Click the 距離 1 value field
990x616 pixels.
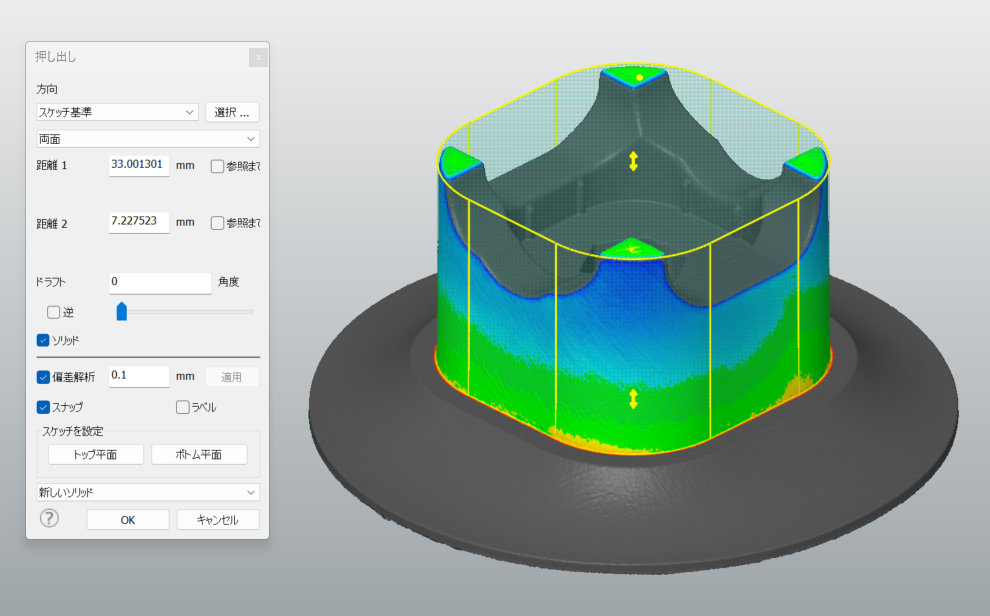(x=138, y=165)
